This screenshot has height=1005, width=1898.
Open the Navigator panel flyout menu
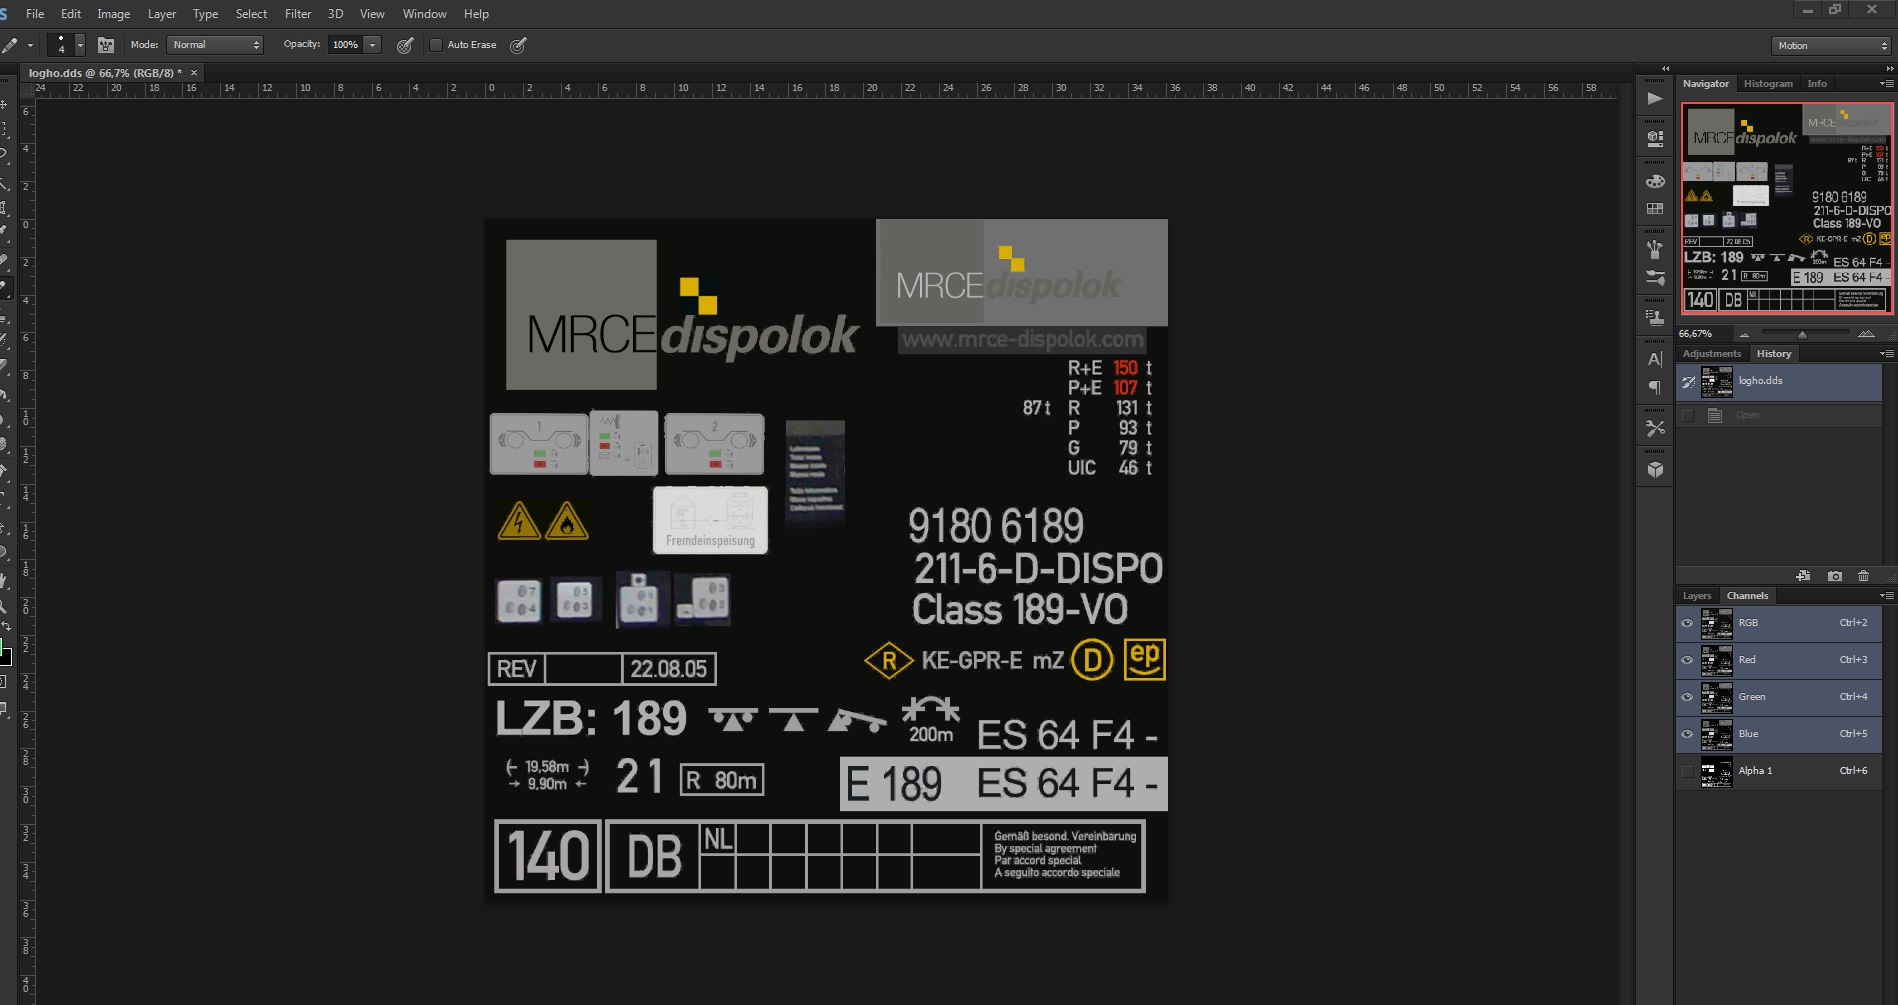[1886, 84]
